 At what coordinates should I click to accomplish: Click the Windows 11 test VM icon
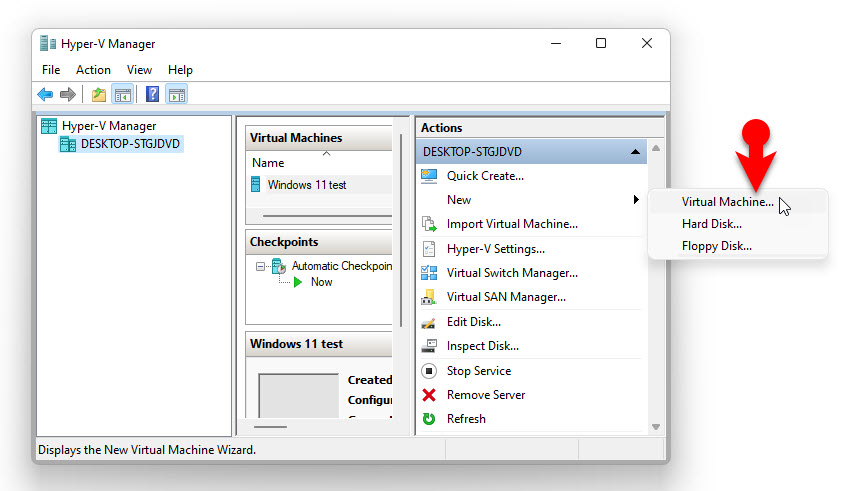coord(256,185)
